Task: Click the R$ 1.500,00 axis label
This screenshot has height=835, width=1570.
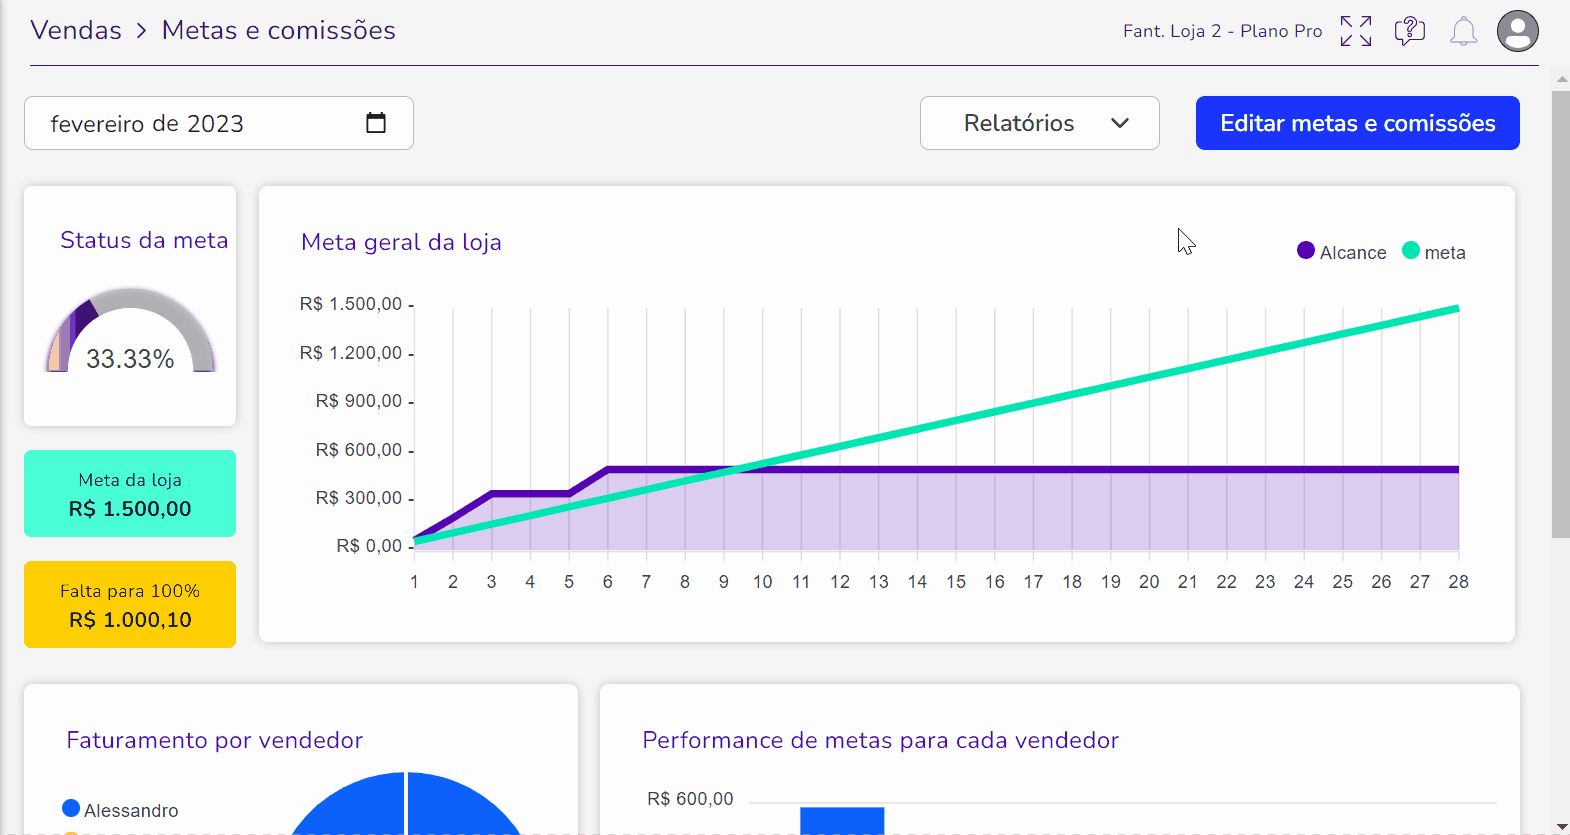Action: (351, 304)
